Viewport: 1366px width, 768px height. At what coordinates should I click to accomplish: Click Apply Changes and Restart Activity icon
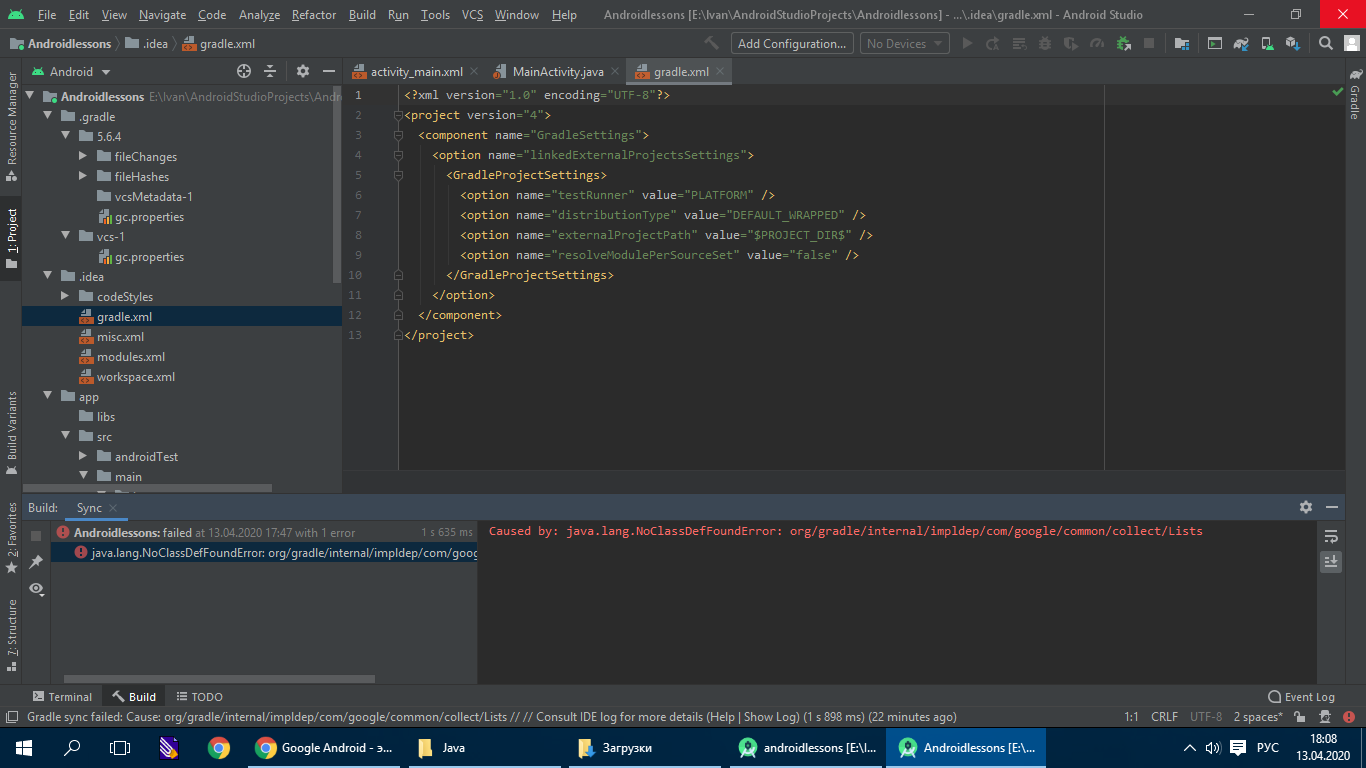tap(993, 43)
